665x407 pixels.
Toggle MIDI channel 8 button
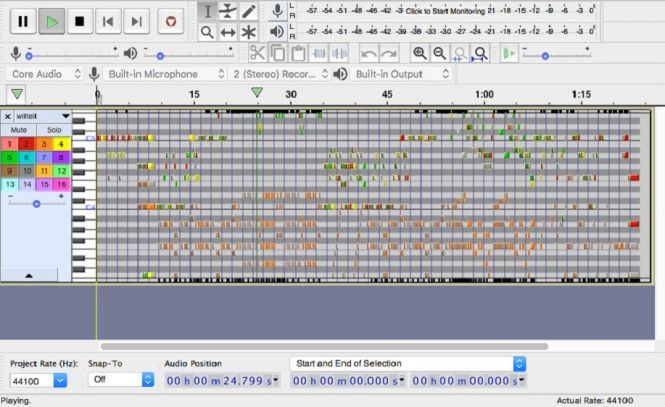click(61, 158)
